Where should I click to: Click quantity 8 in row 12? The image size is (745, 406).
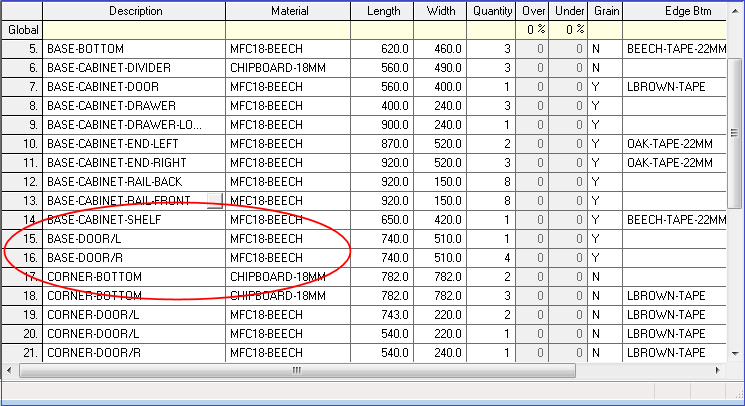point(491,182)
